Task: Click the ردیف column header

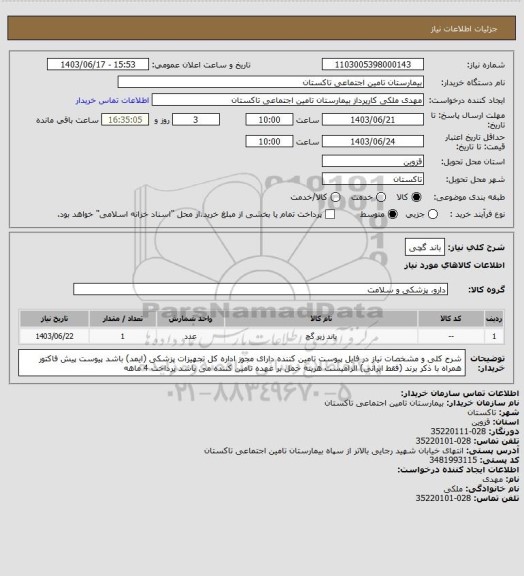Action: tap(494, 319)
